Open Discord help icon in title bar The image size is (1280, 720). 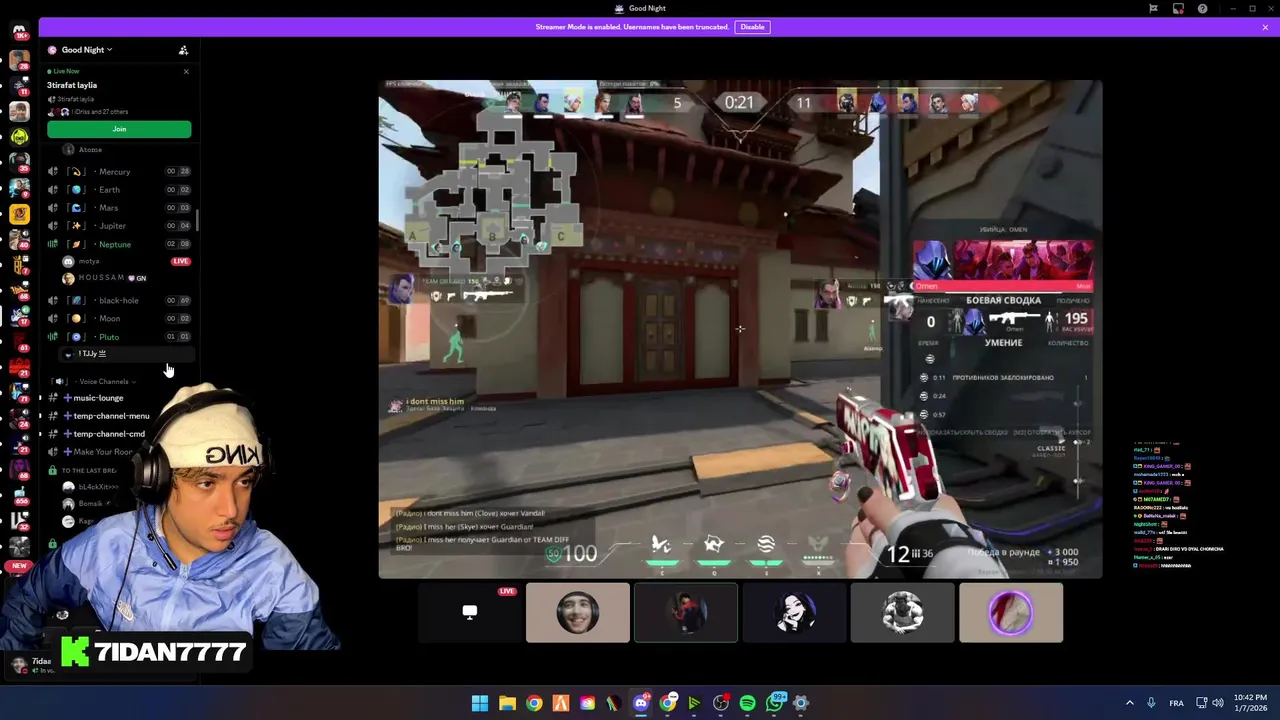tap(1202, 8)
